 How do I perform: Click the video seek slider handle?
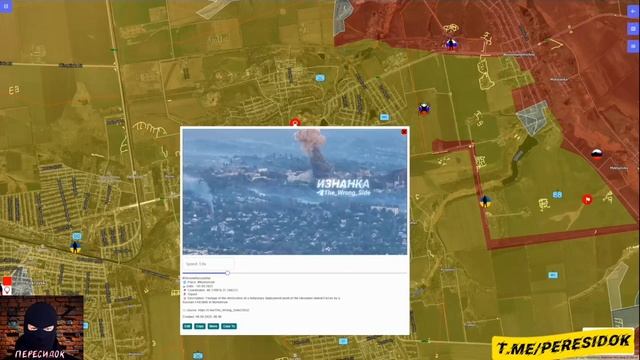pos(227,273)
